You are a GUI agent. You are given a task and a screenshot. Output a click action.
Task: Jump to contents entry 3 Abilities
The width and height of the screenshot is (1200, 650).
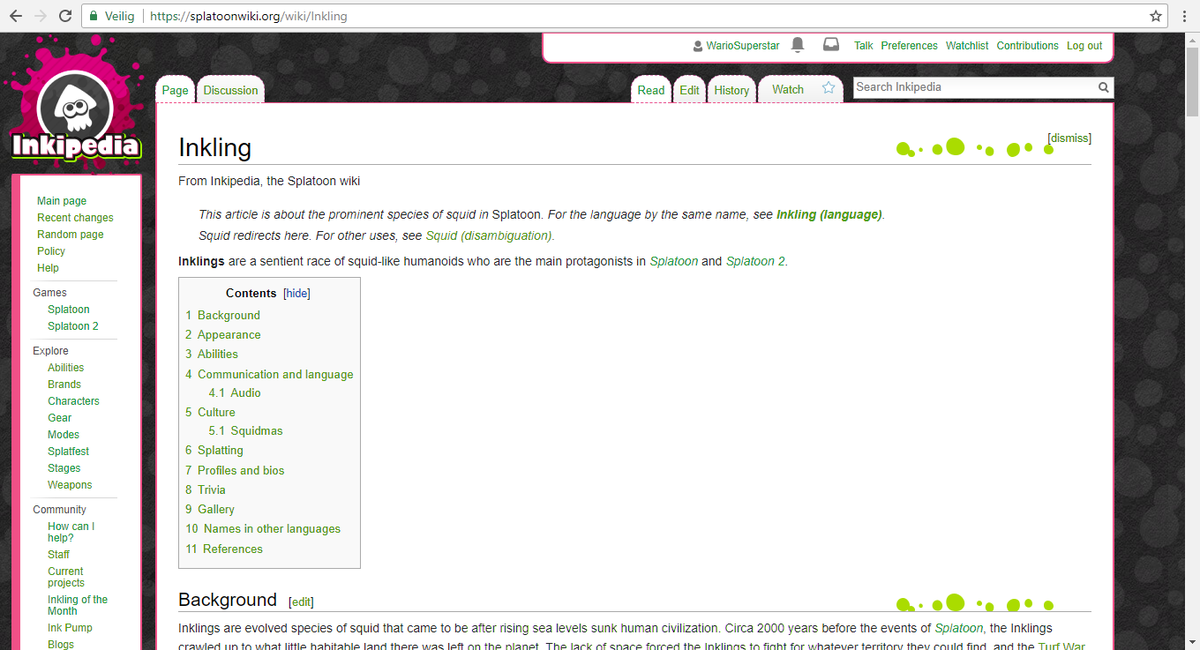pyautogui.click(x=211, y=354)
